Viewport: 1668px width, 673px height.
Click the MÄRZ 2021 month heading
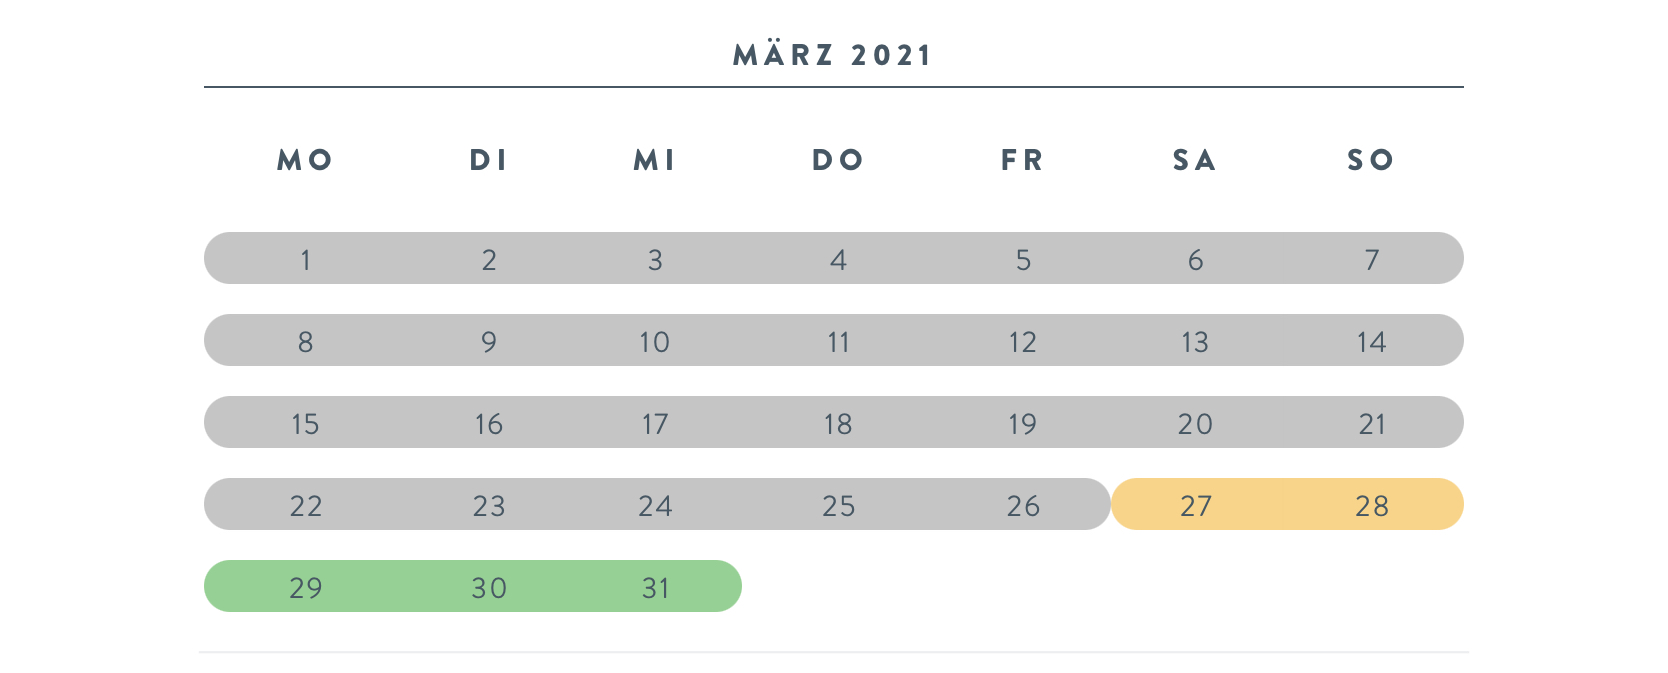coord(833,55)
